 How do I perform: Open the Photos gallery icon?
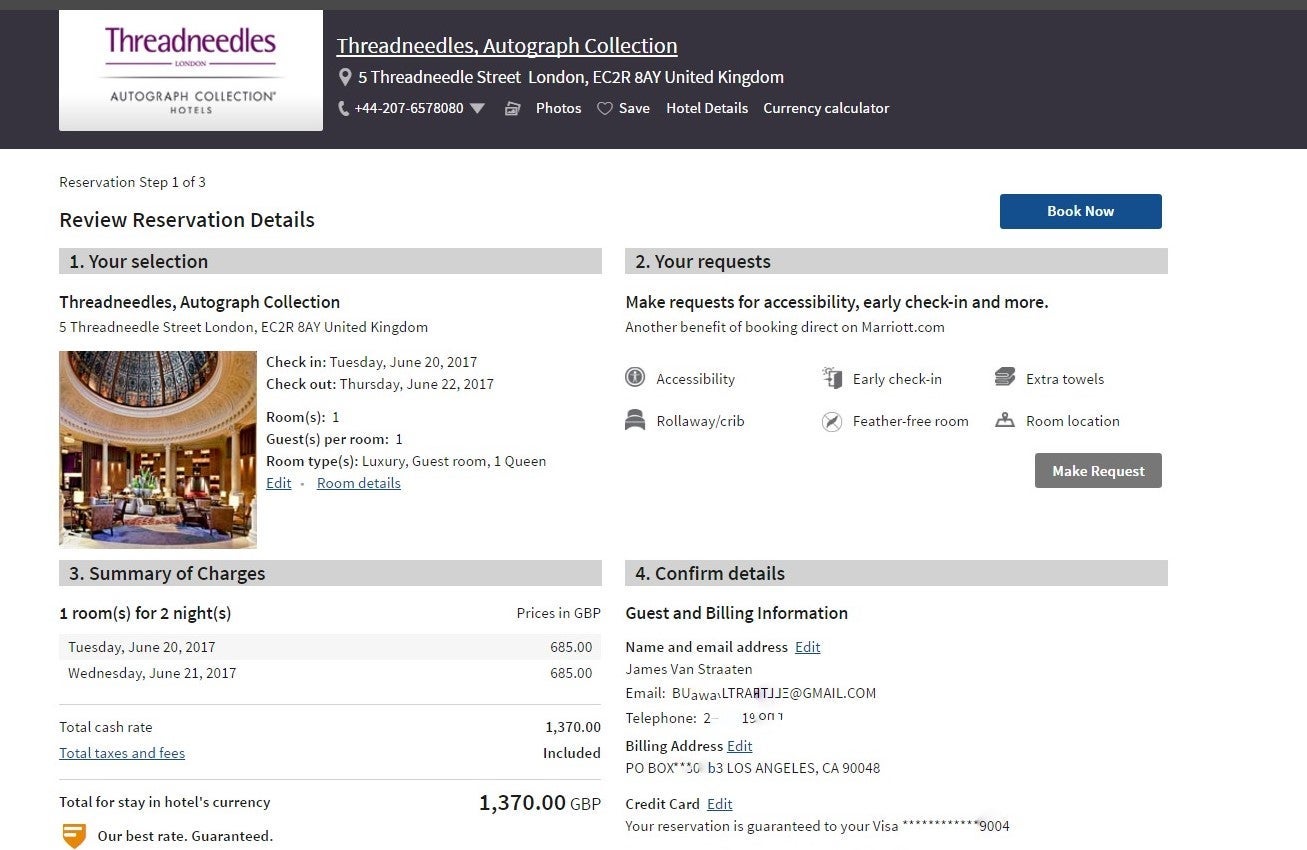[x=512, y=108]
